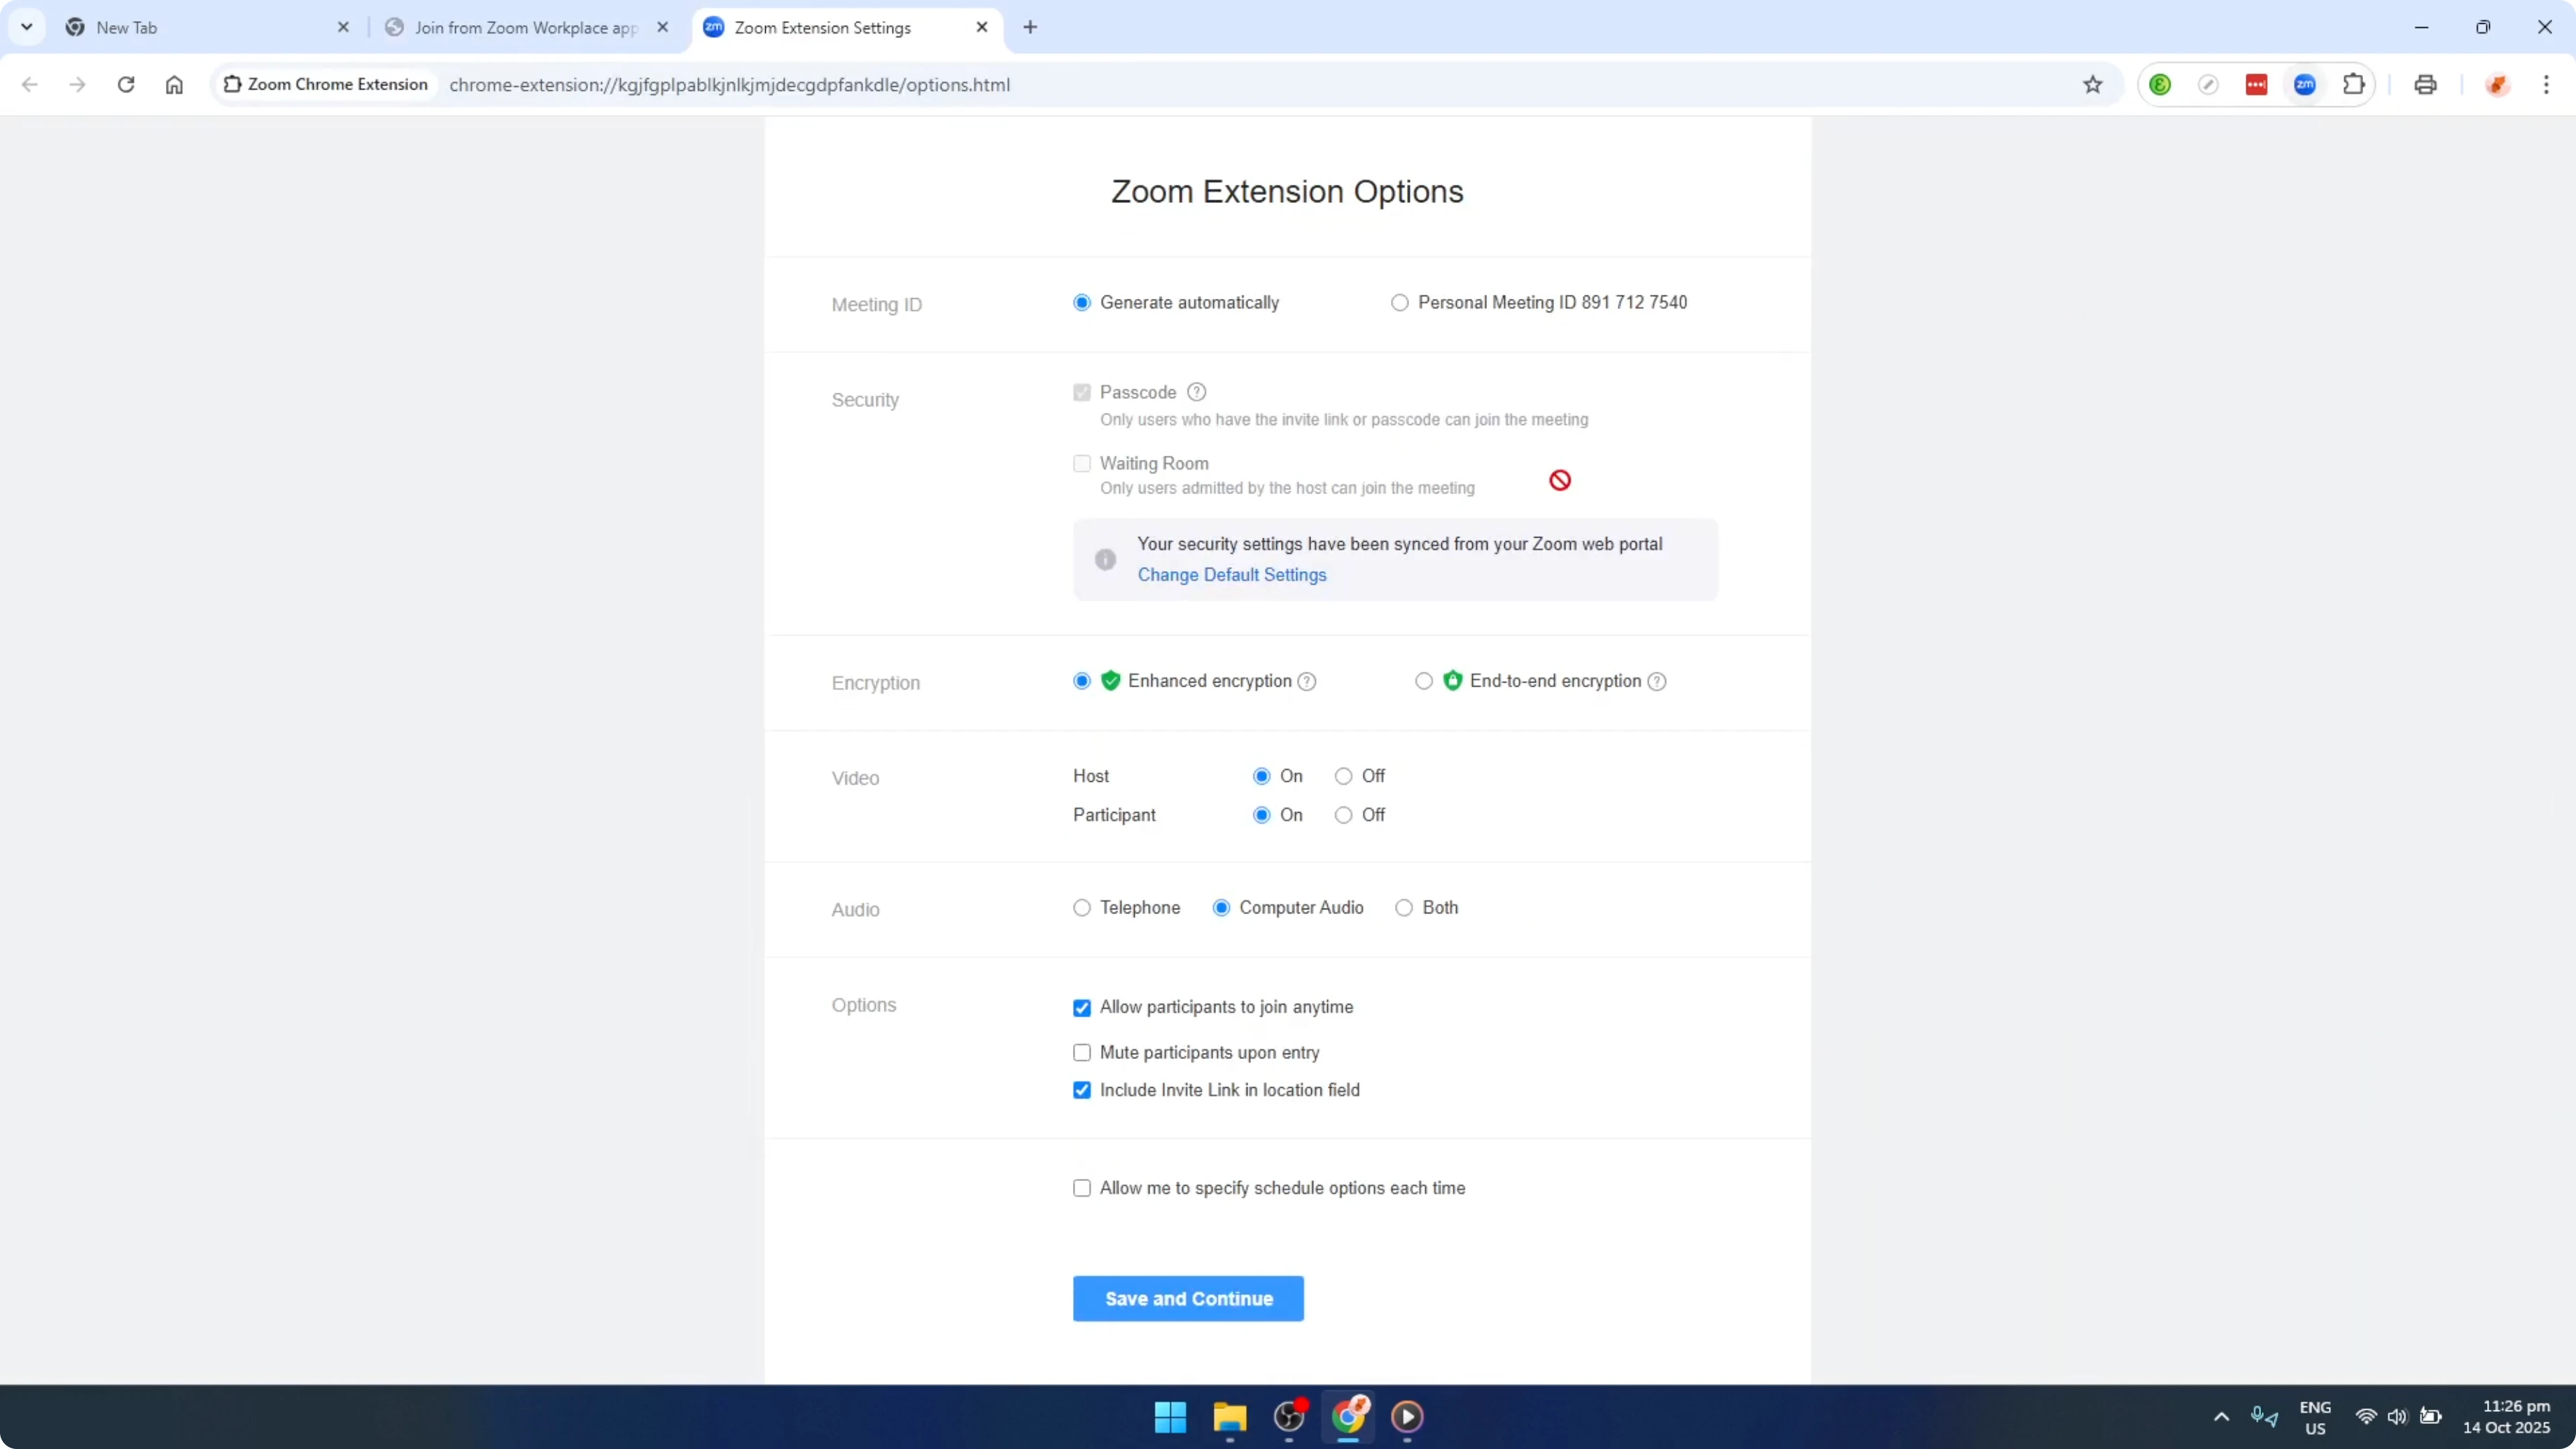Show hidden system tray icons
2576x1449 pixels.
coord(2221,1417)
